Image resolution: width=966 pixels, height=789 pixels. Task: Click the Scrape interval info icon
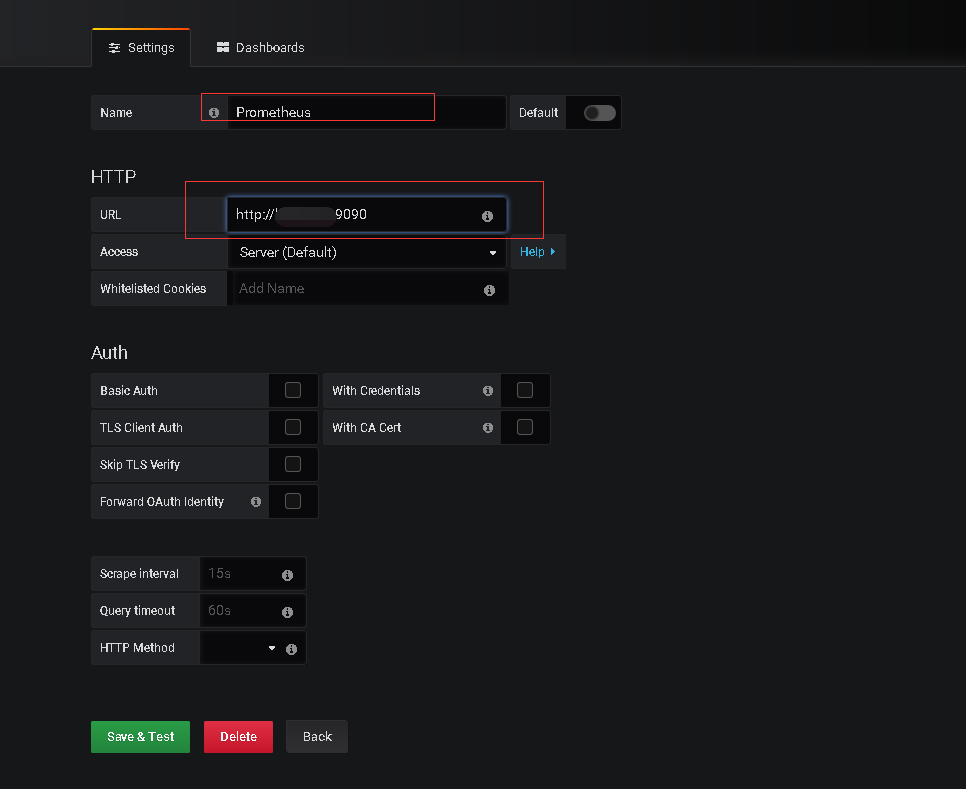[287, 575]
